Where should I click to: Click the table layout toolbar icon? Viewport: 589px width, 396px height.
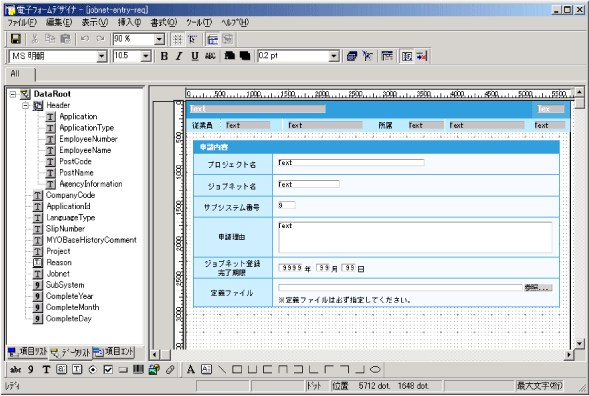(x=387, y=56)
